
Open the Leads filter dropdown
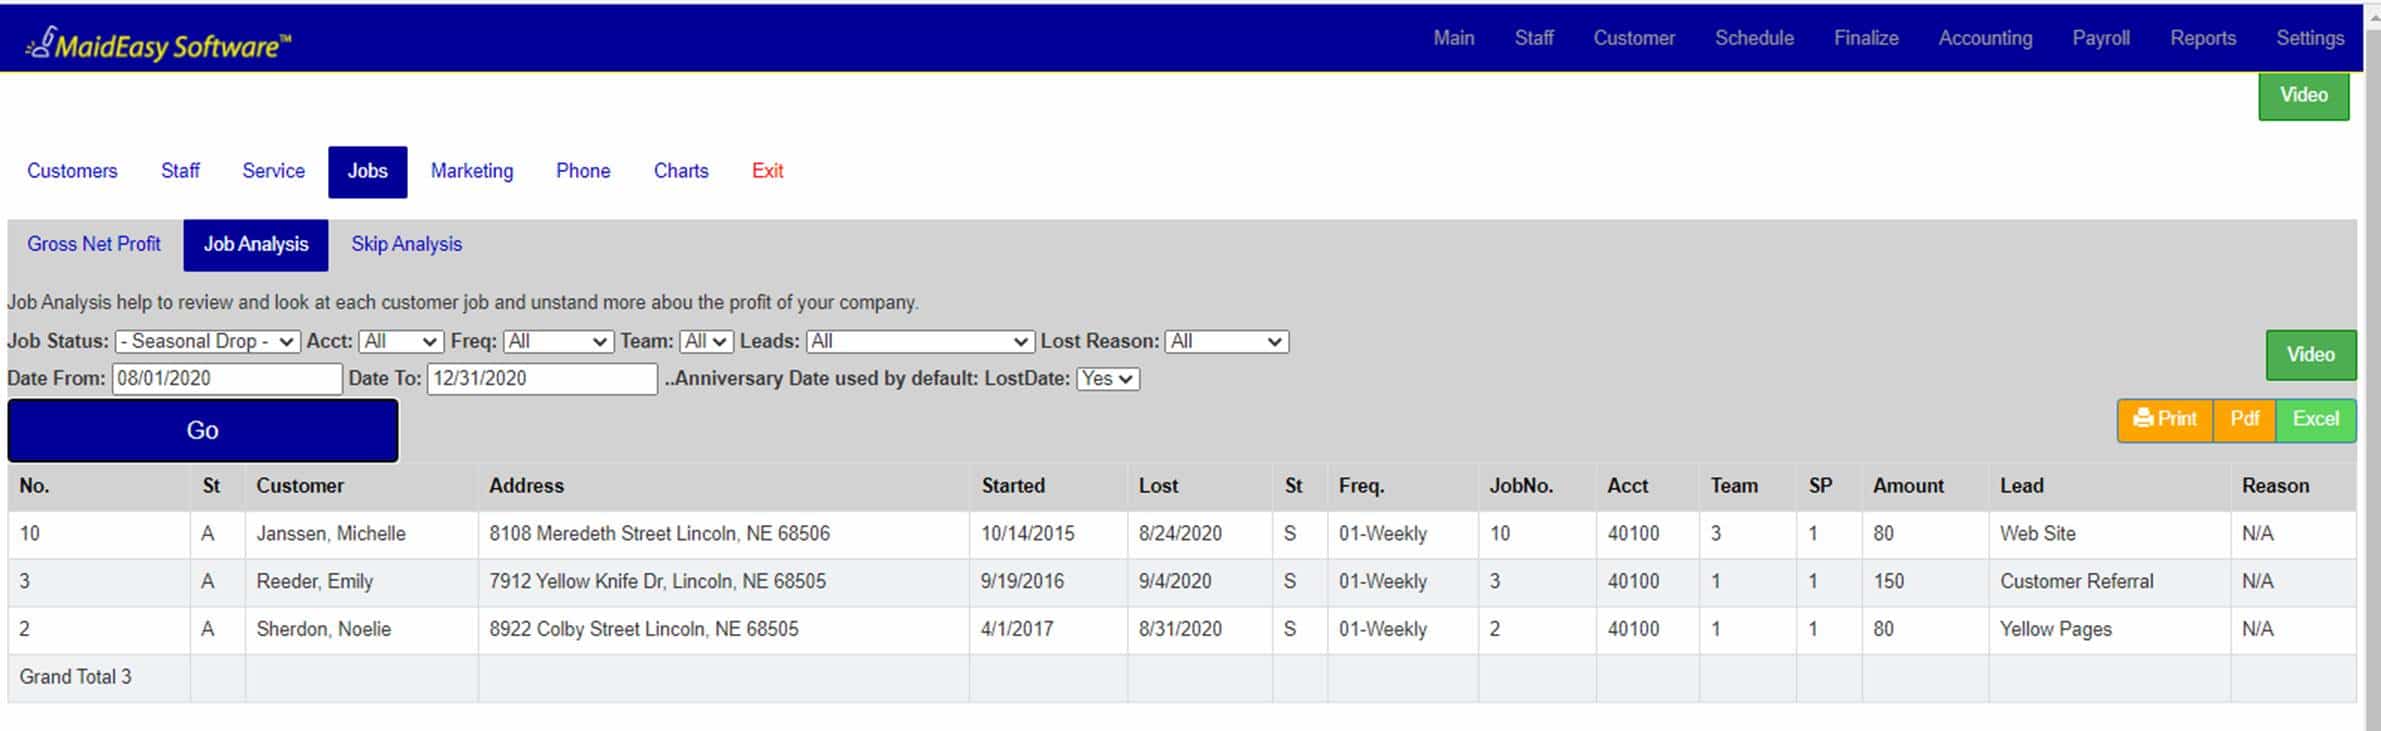click(920, 341)
